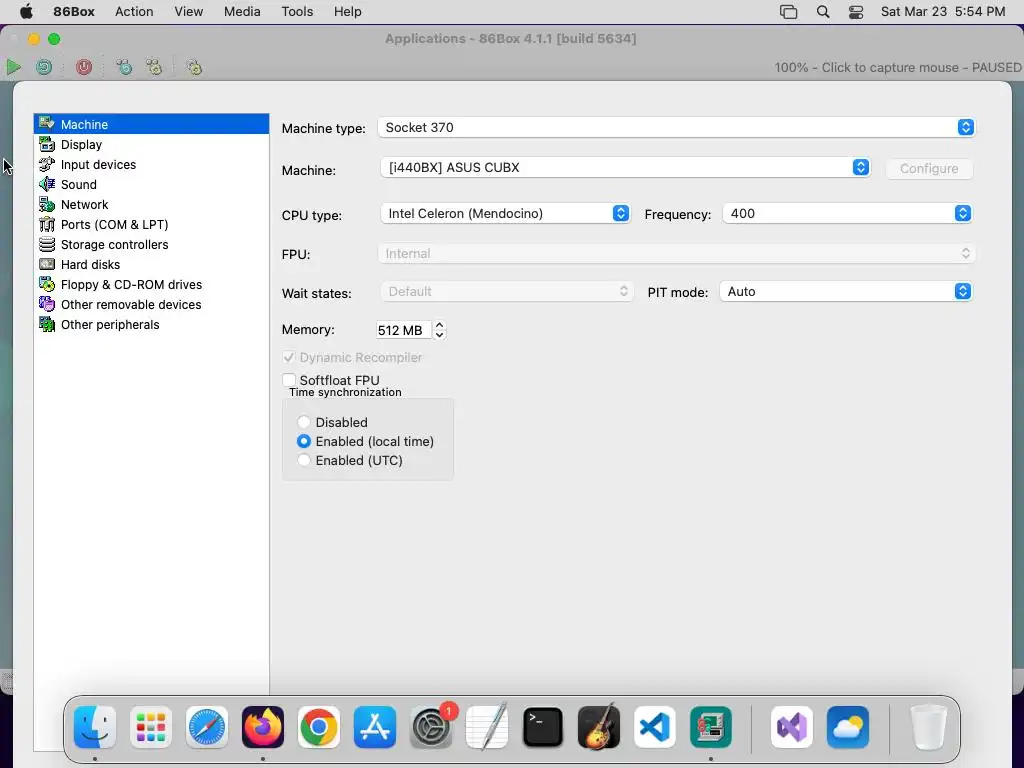
Task: Decrease memory with the stepper down arrow
Action: [x=440, y=335]
